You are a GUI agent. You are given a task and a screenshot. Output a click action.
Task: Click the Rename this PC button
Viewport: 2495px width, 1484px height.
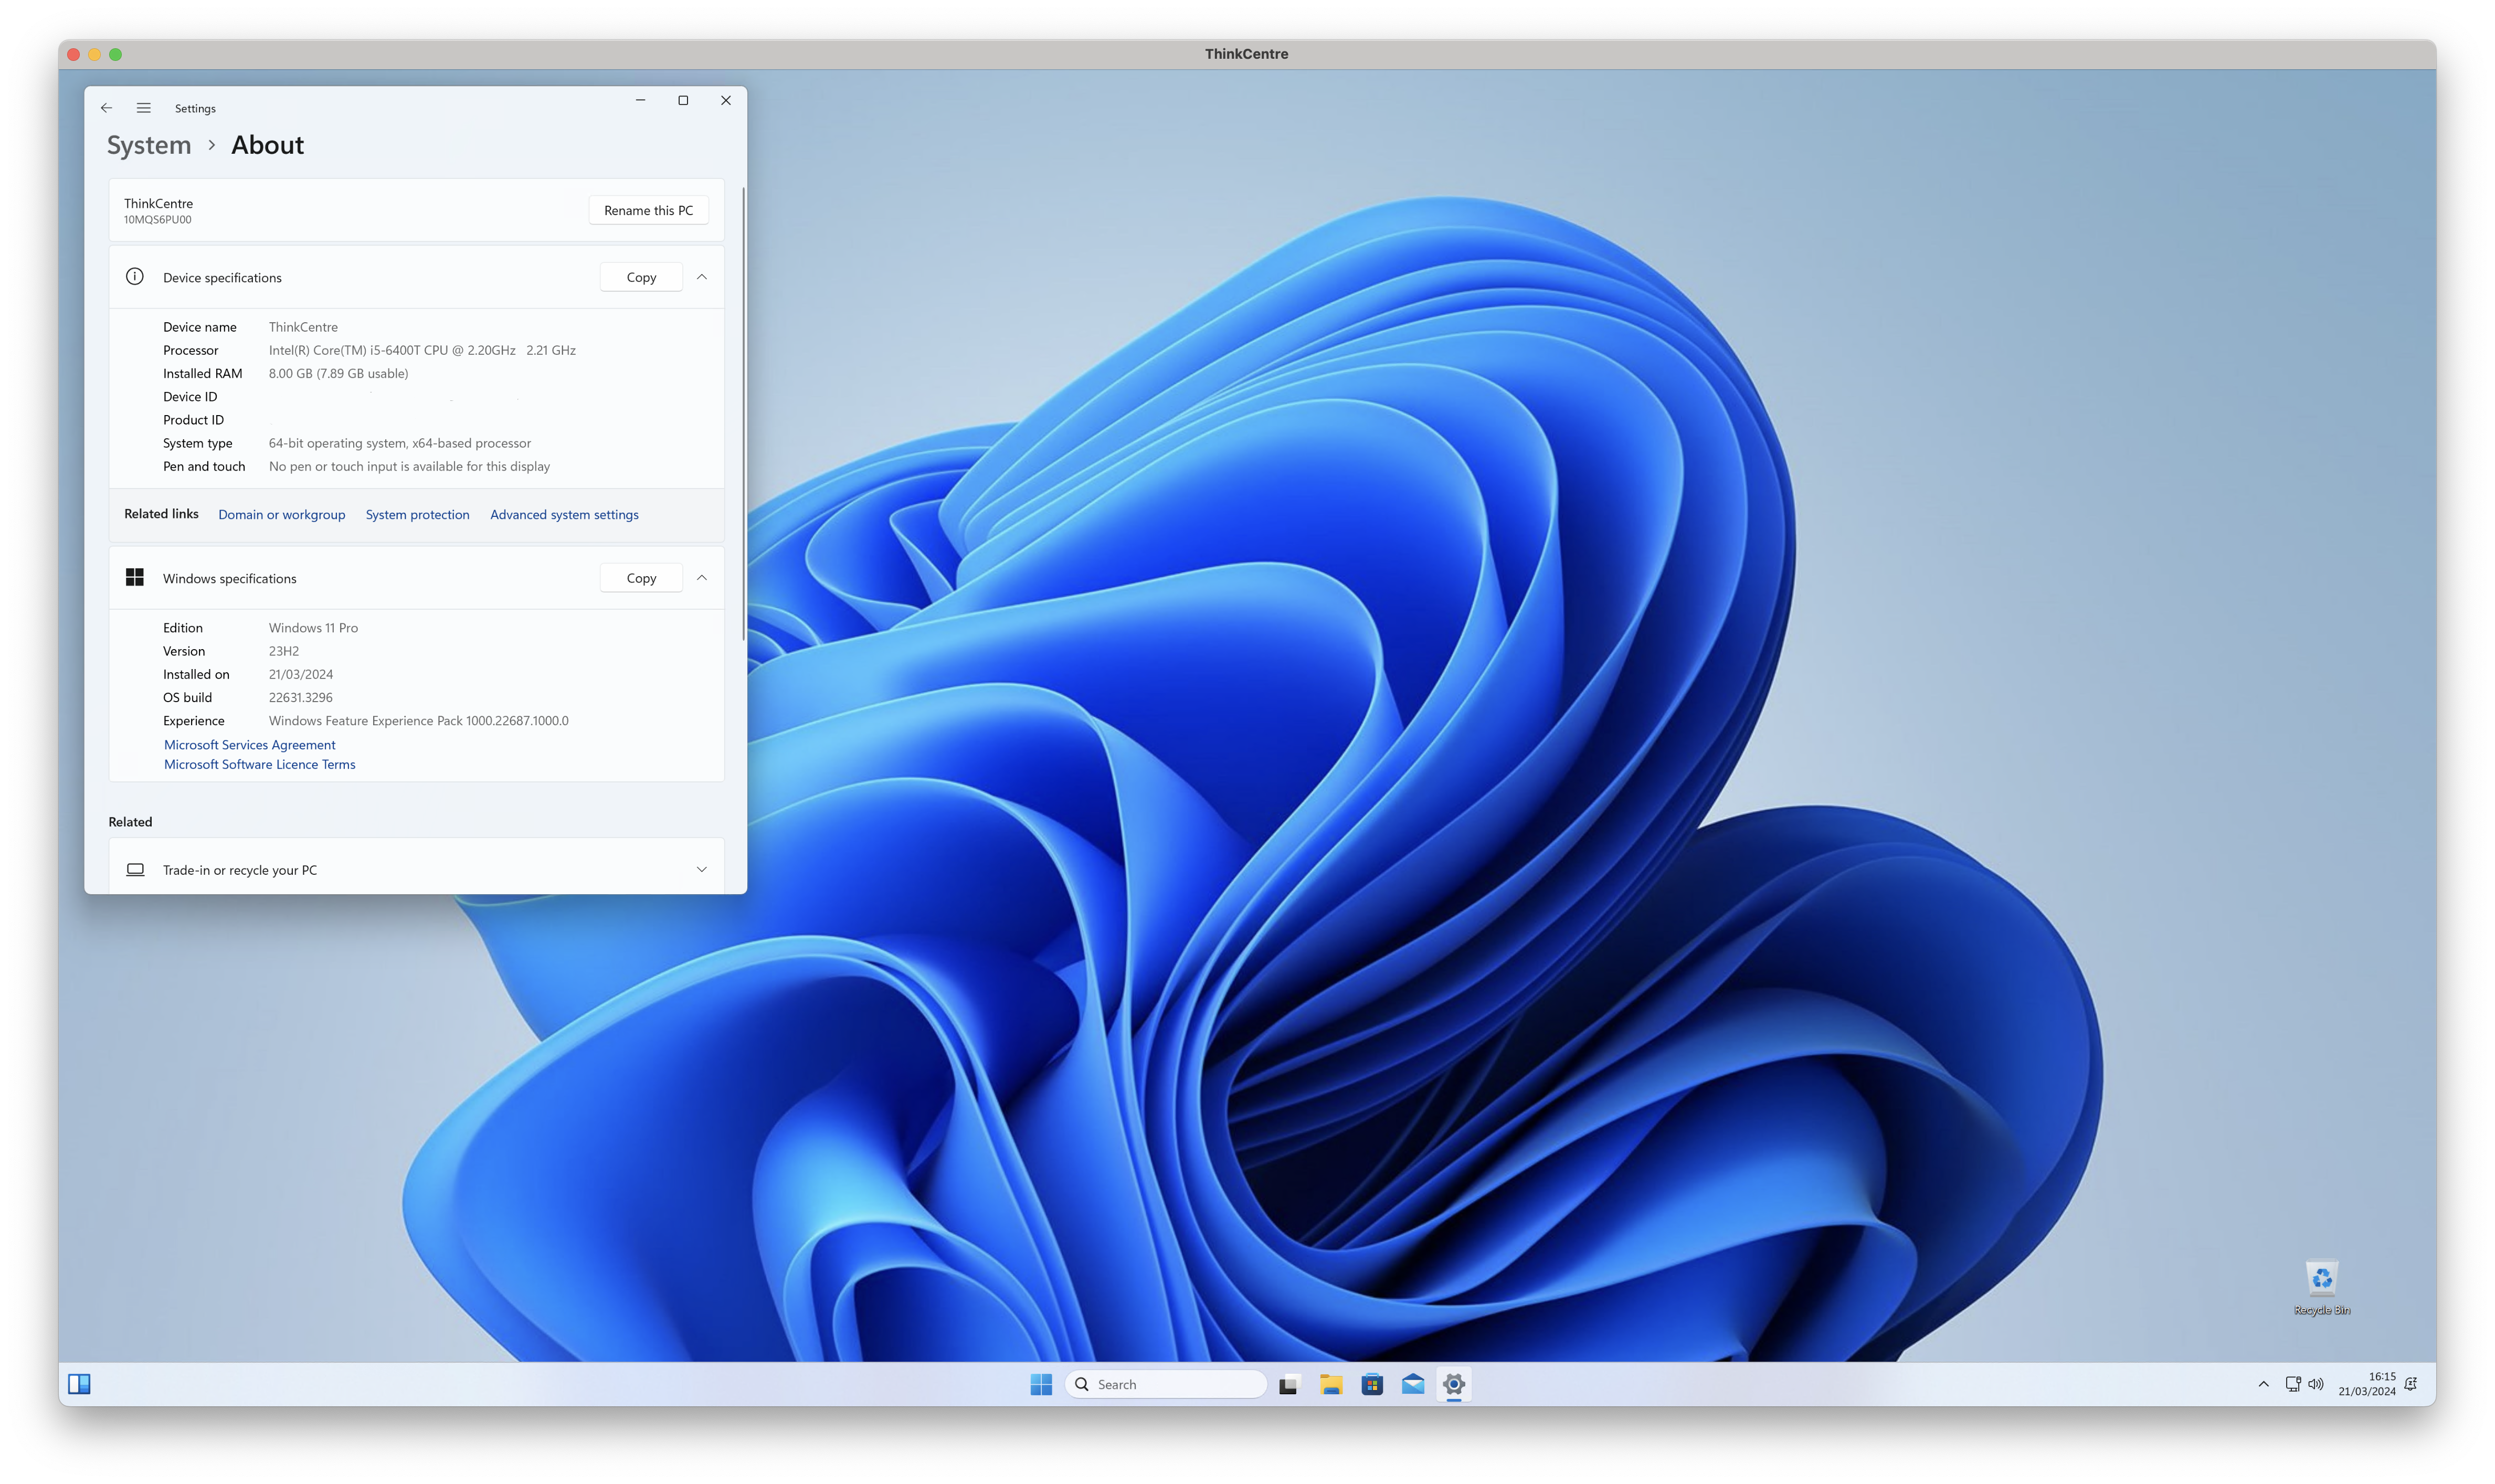[x=648, y=210]
